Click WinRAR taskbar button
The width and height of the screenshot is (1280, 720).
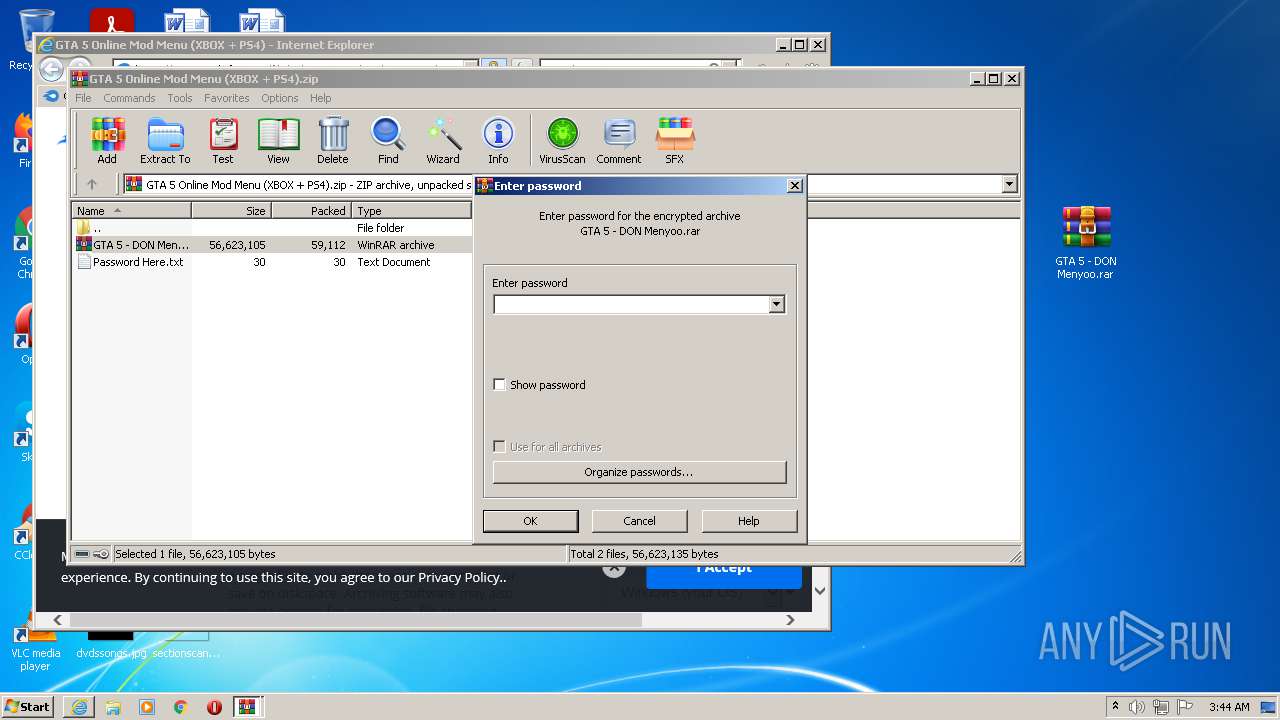click(x=247, y=707)
